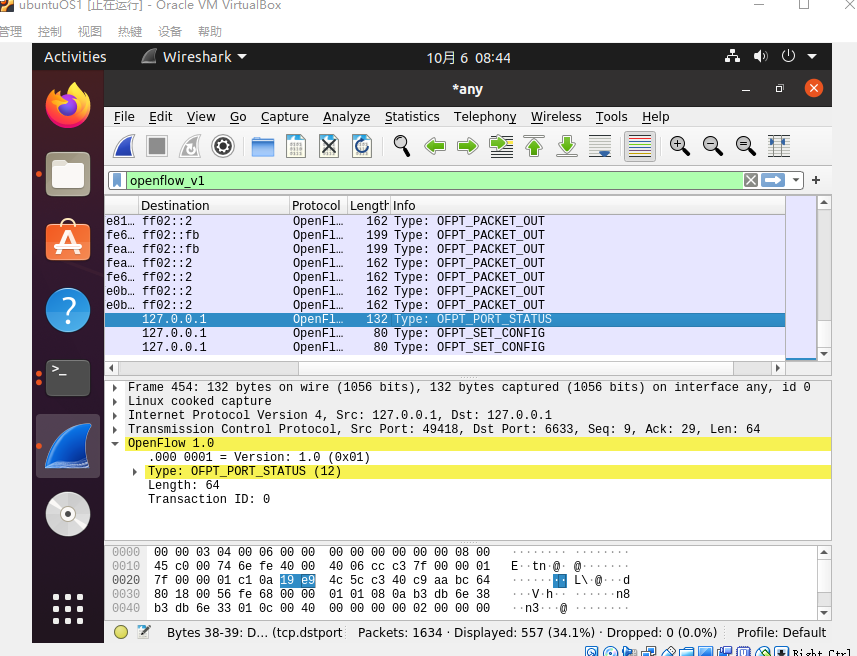This screenshot has height=656, width=857.
Task: Open the Statistics menu
Action: (412, 117)
